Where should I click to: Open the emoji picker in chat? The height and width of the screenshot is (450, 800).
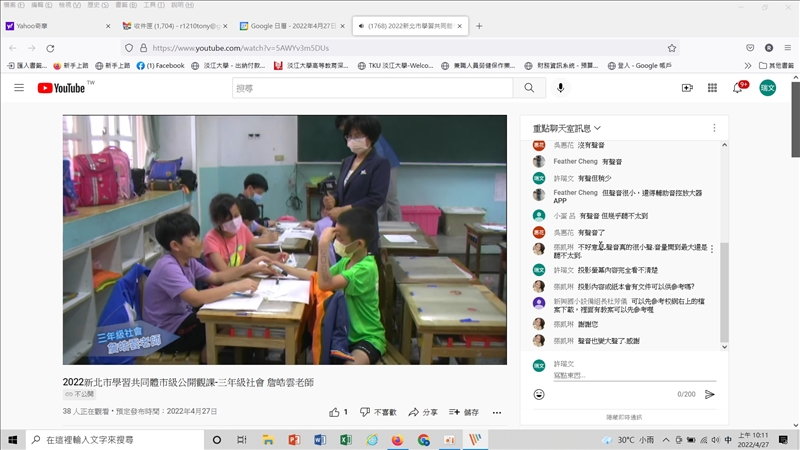(x=539, y=394)
